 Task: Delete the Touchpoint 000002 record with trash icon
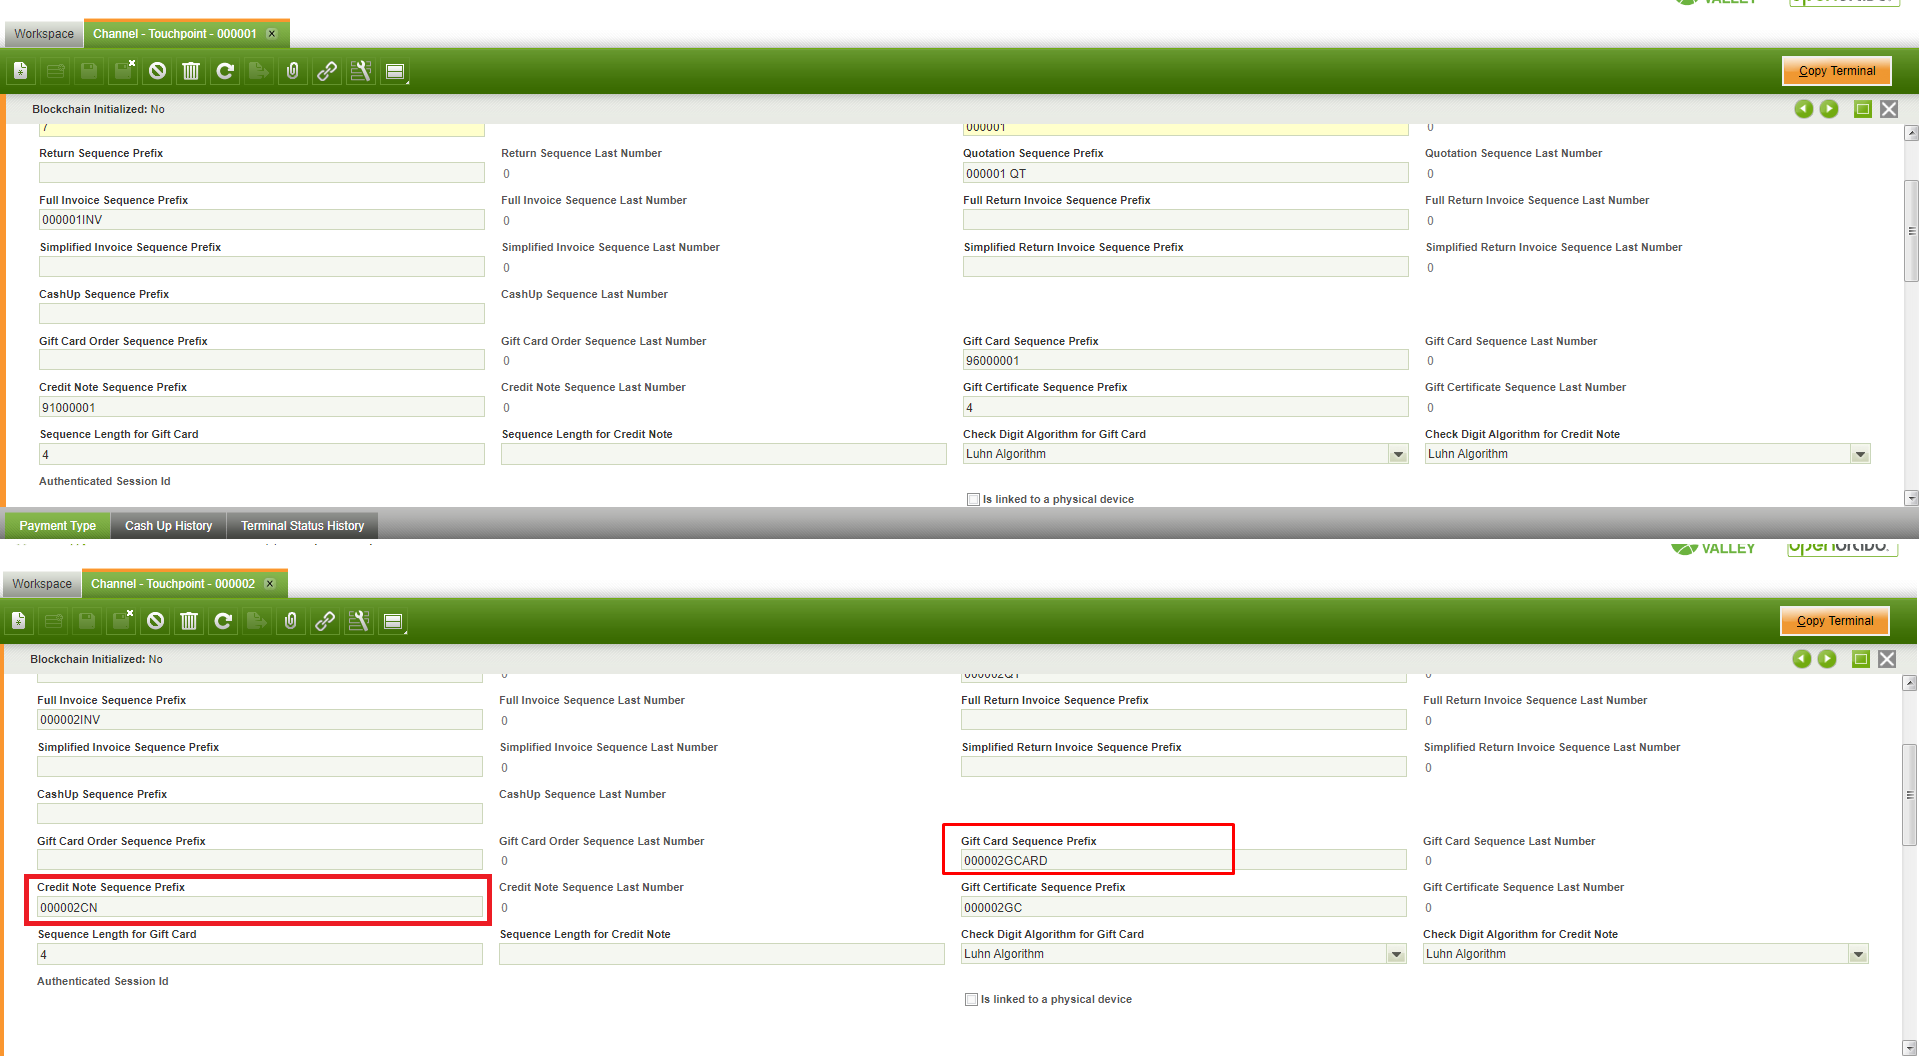[x=189, y=621]
